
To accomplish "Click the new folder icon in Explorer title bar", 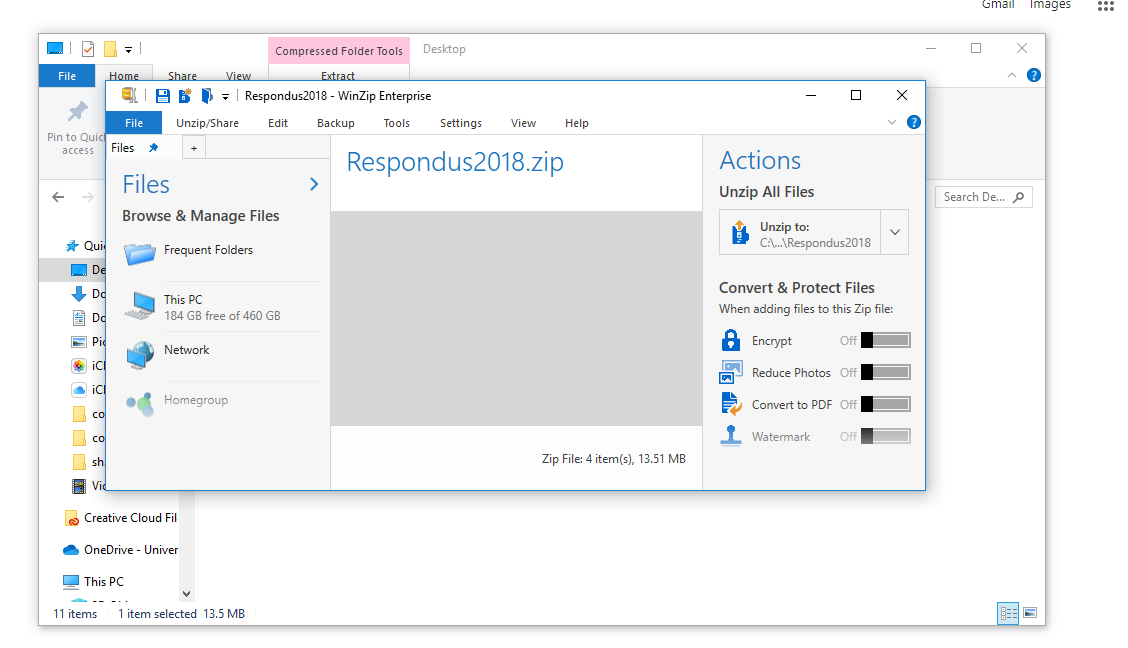I will click(110, 49).
